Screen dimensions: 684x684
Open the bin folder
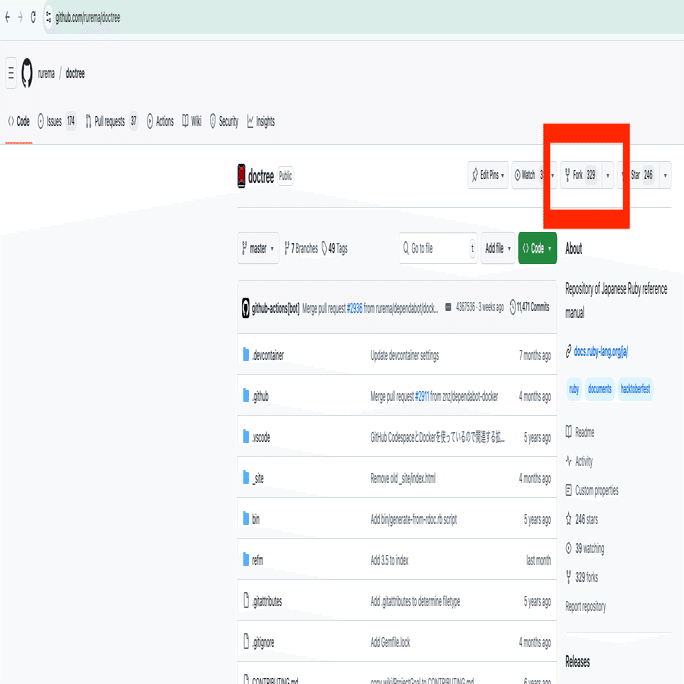(x=256, y=519)
